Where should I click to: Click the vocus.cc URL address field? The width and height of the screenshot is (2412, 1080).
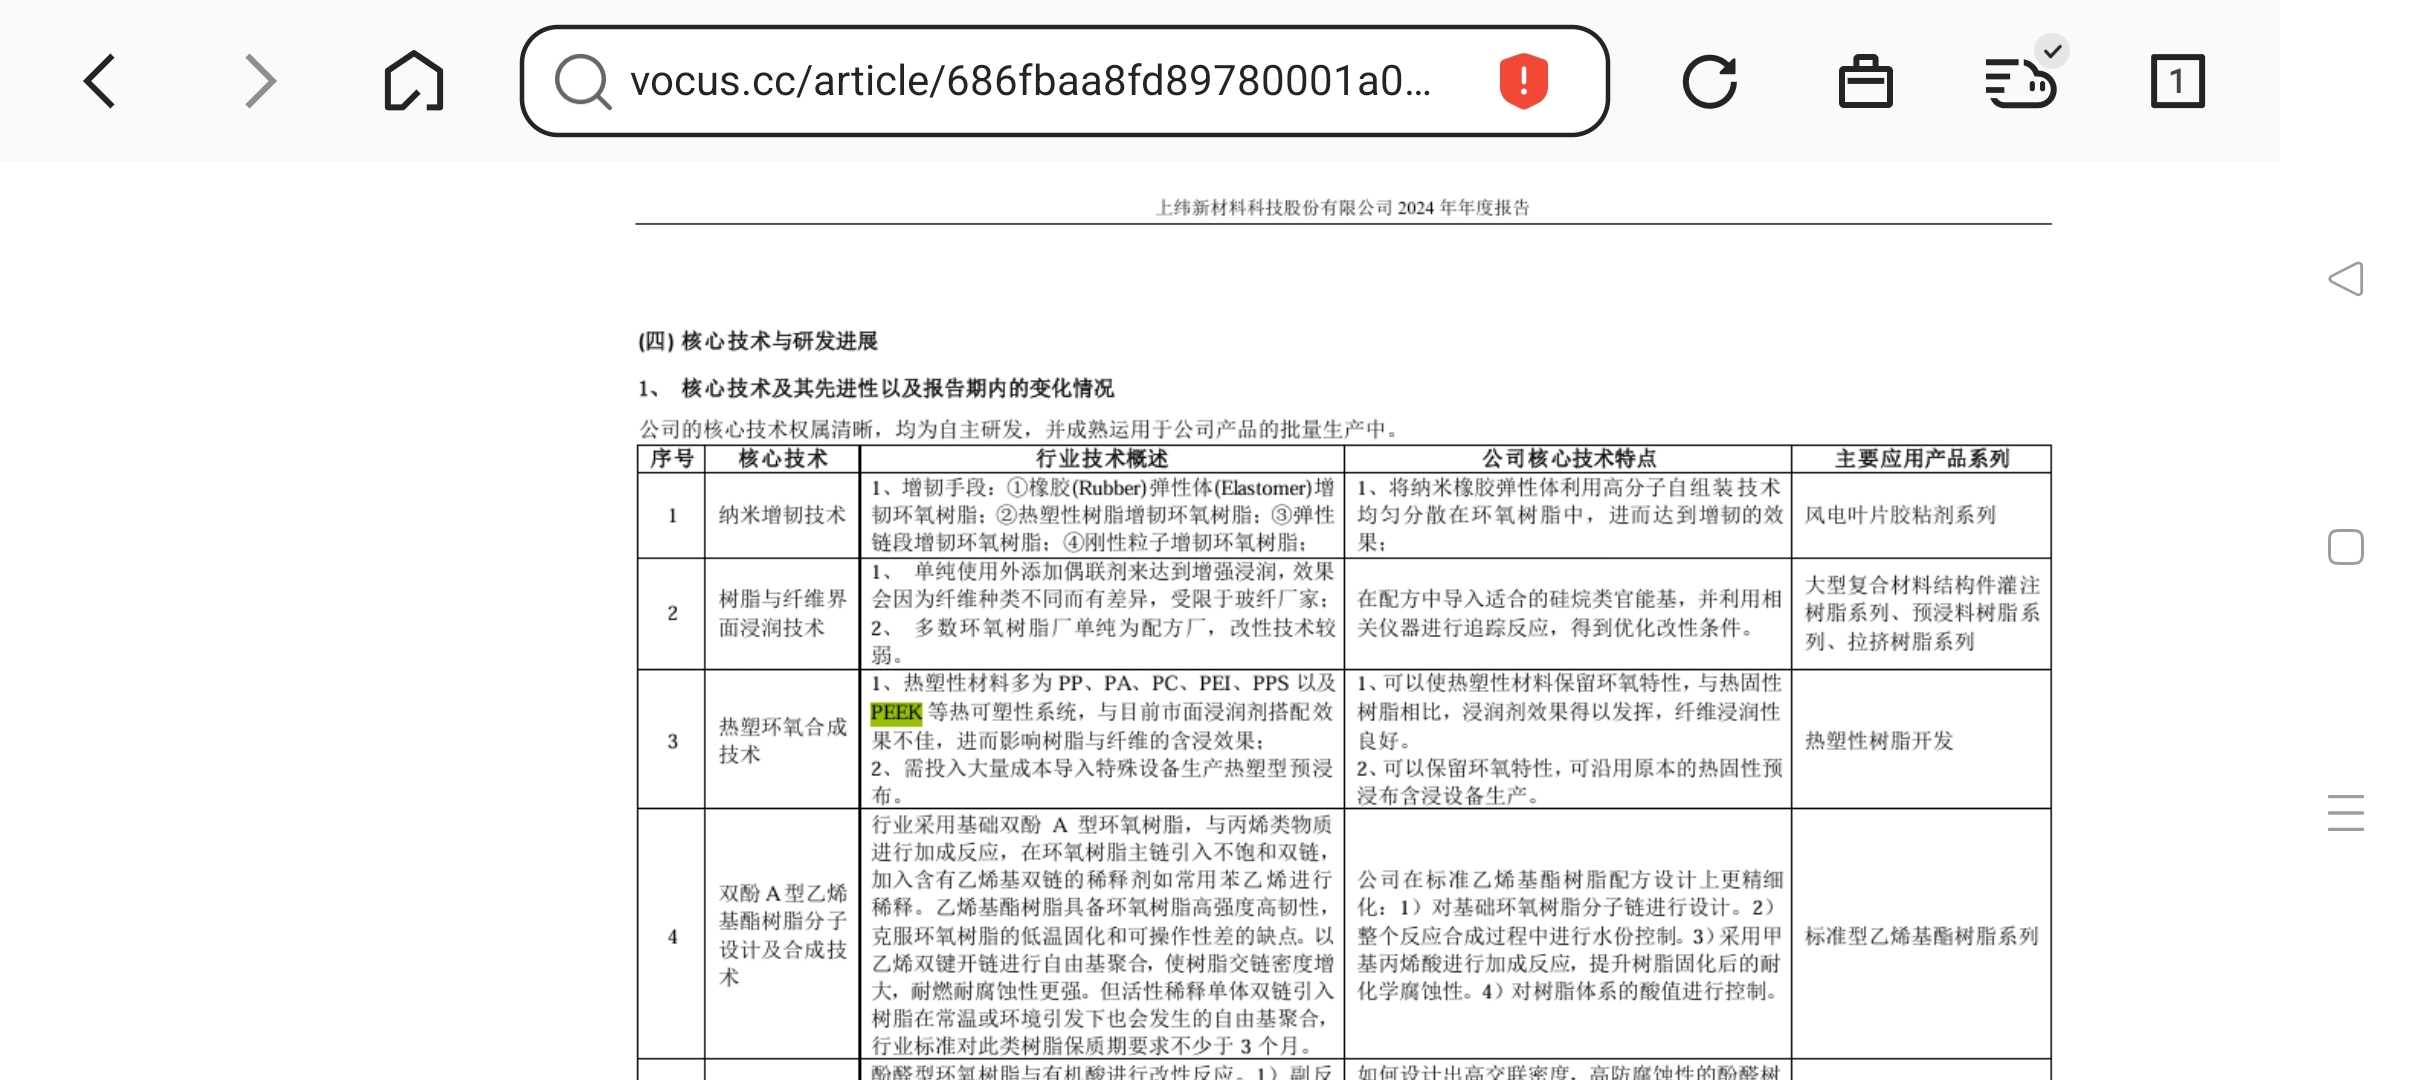[1030, 81]
